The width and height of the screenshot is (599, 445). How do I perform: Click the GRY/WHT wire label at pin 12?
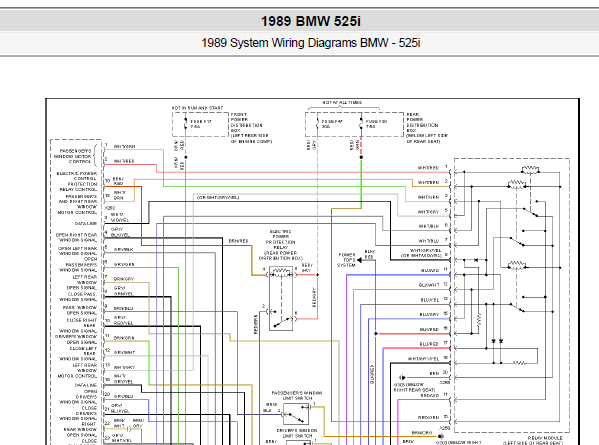(x=124, y=352)
